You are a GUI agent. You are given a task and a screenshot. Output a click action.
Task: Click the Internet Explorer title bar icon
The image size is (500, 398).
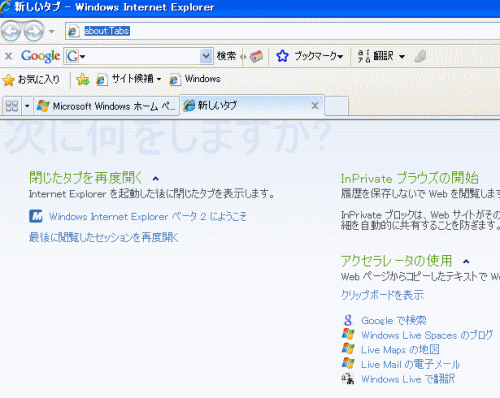click(x=5, y=7)
